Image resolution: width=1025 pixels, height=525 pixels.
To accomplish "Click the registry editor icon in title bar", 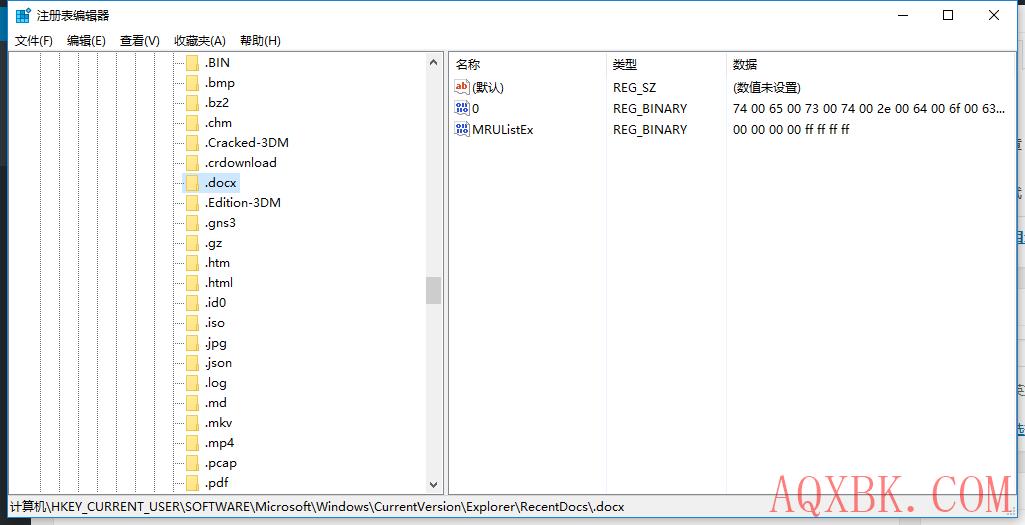I will 23,15.
